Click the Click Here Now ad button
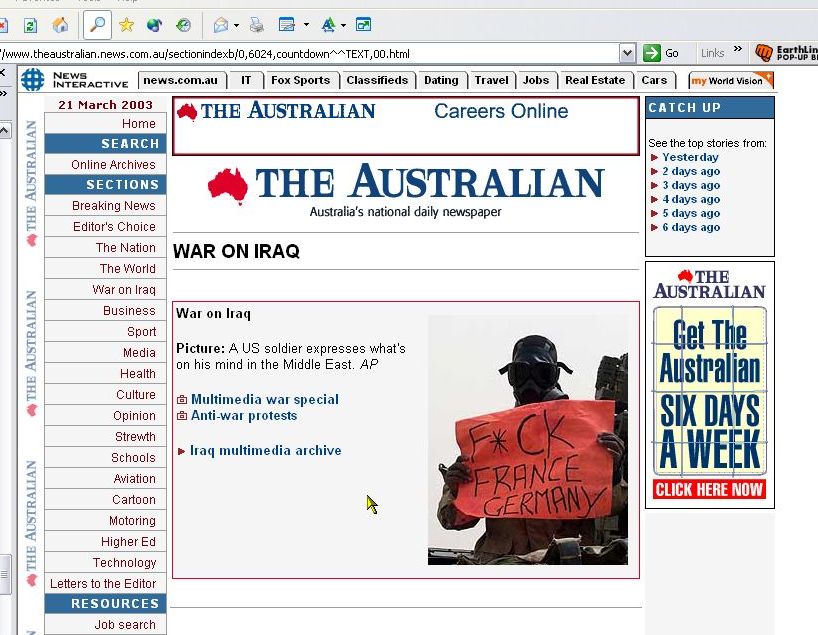 709,489
